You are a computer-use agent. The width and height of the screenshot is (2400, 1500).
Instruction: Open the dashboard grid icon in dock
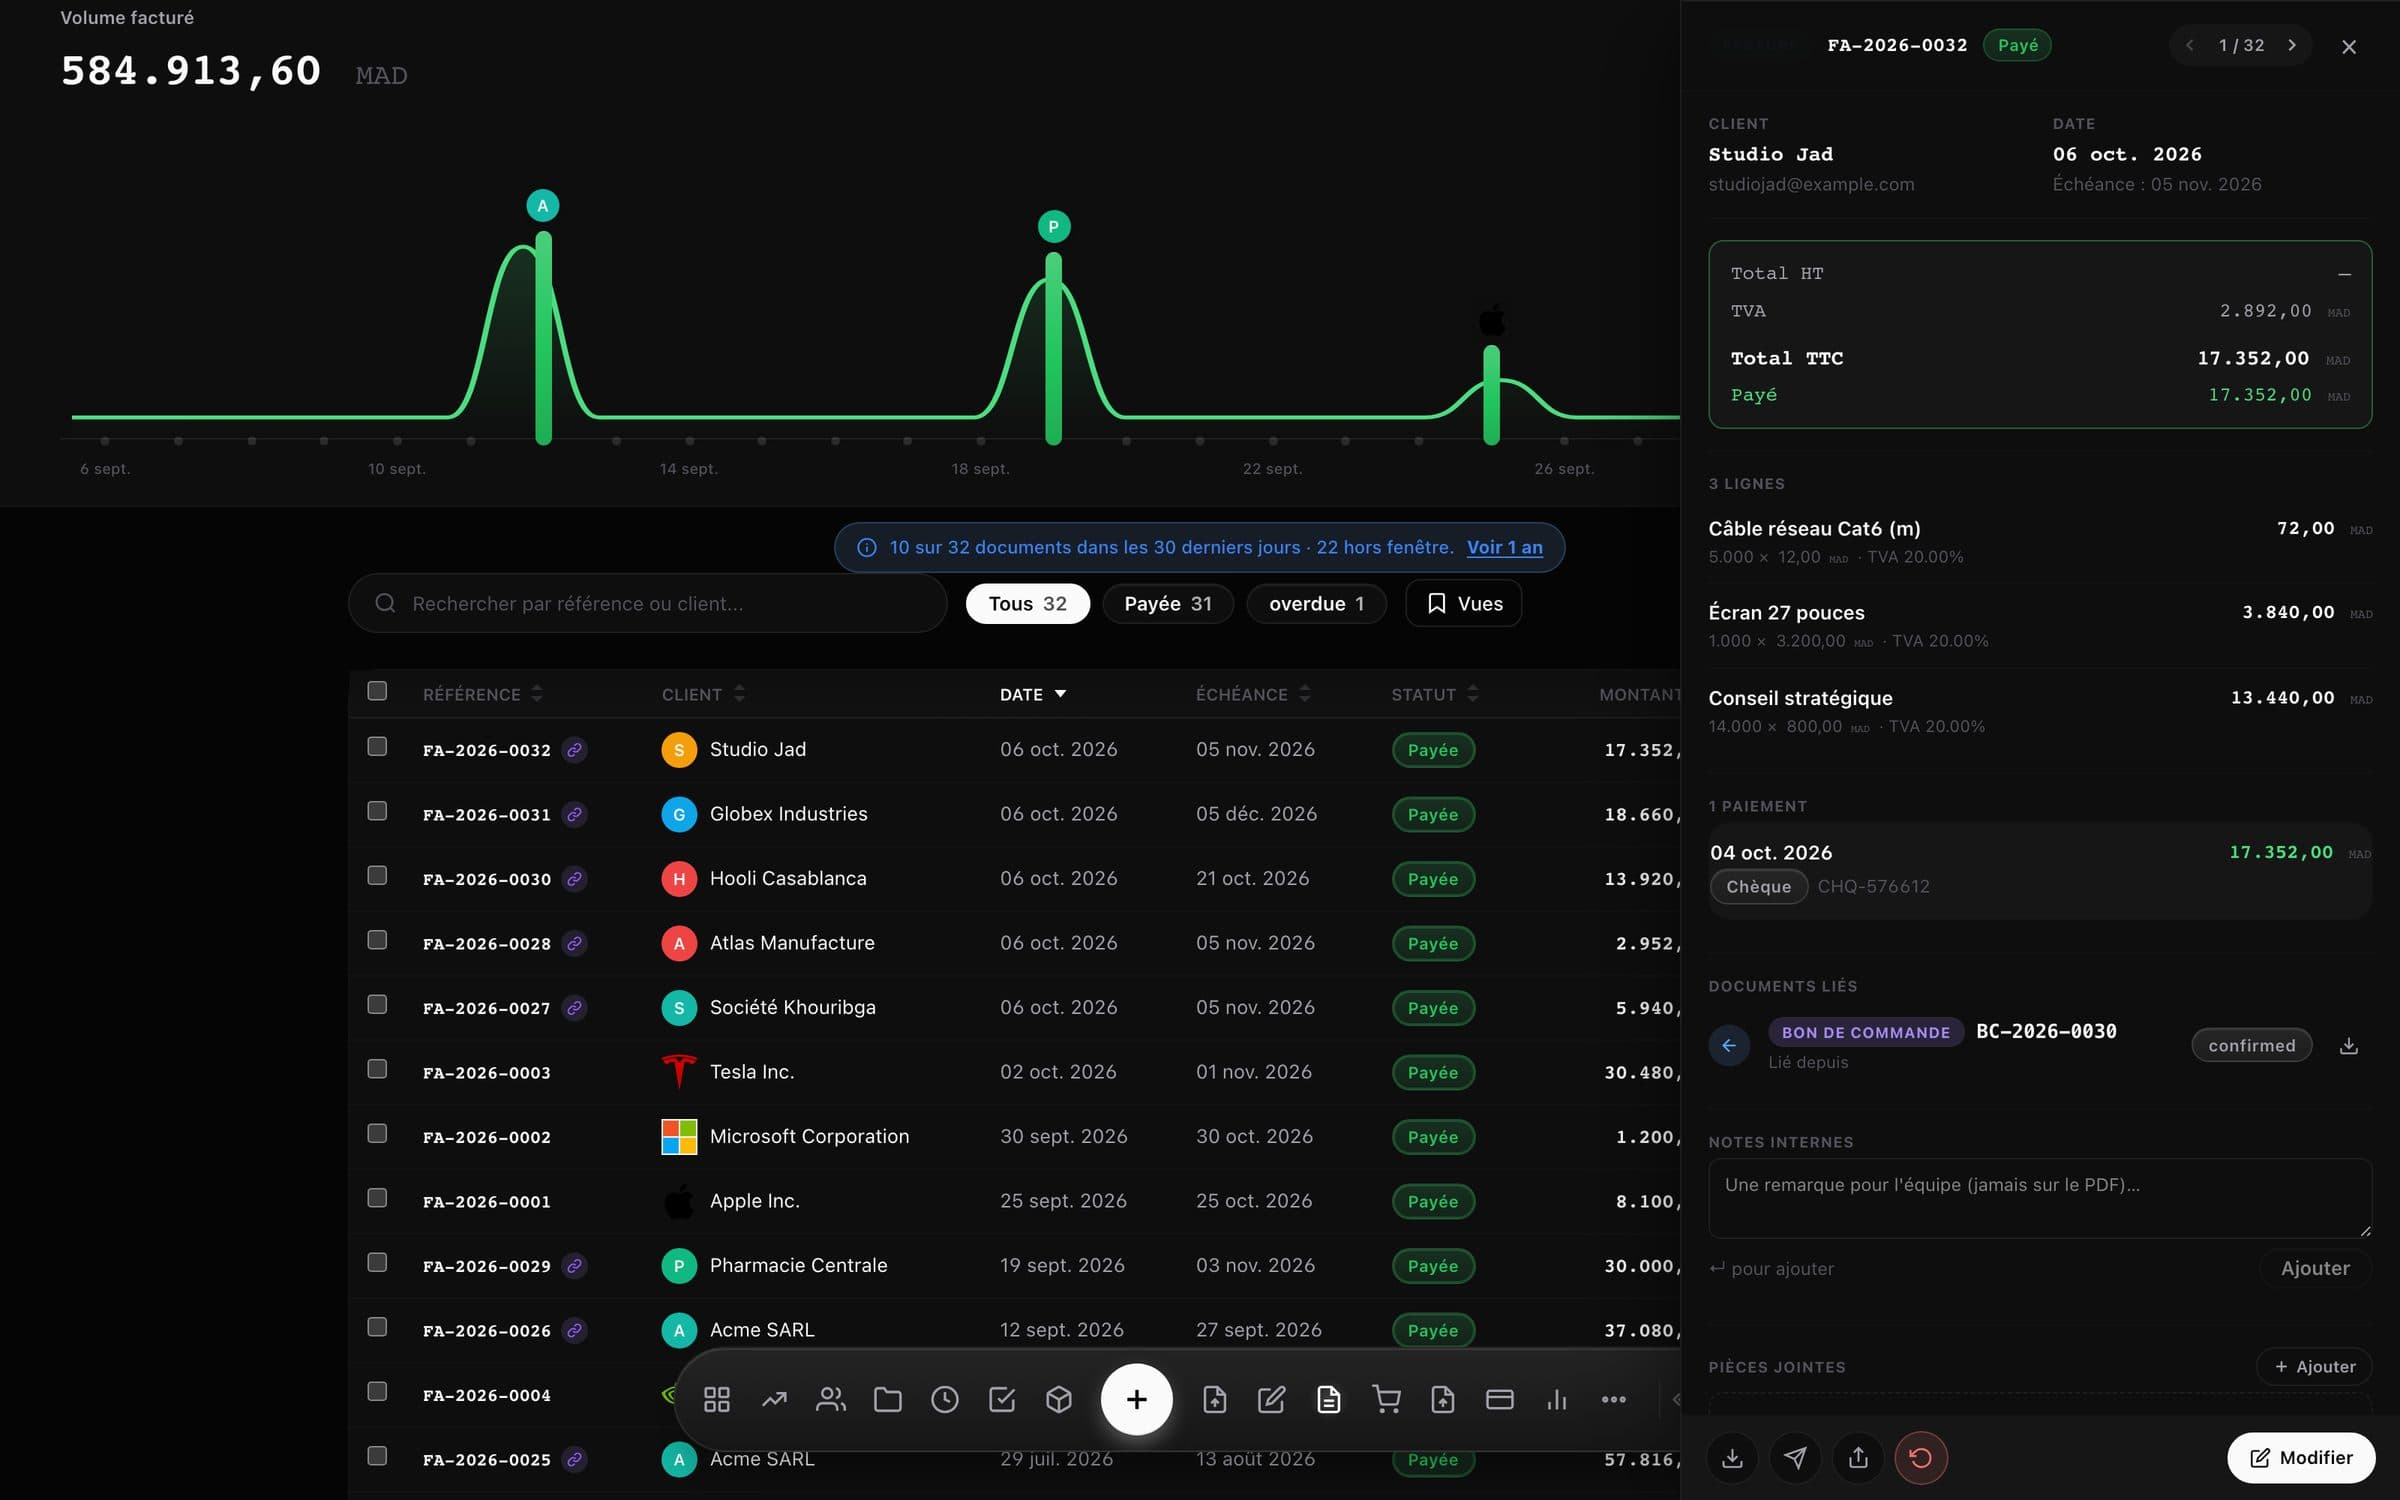click(x=716, y=1399)
